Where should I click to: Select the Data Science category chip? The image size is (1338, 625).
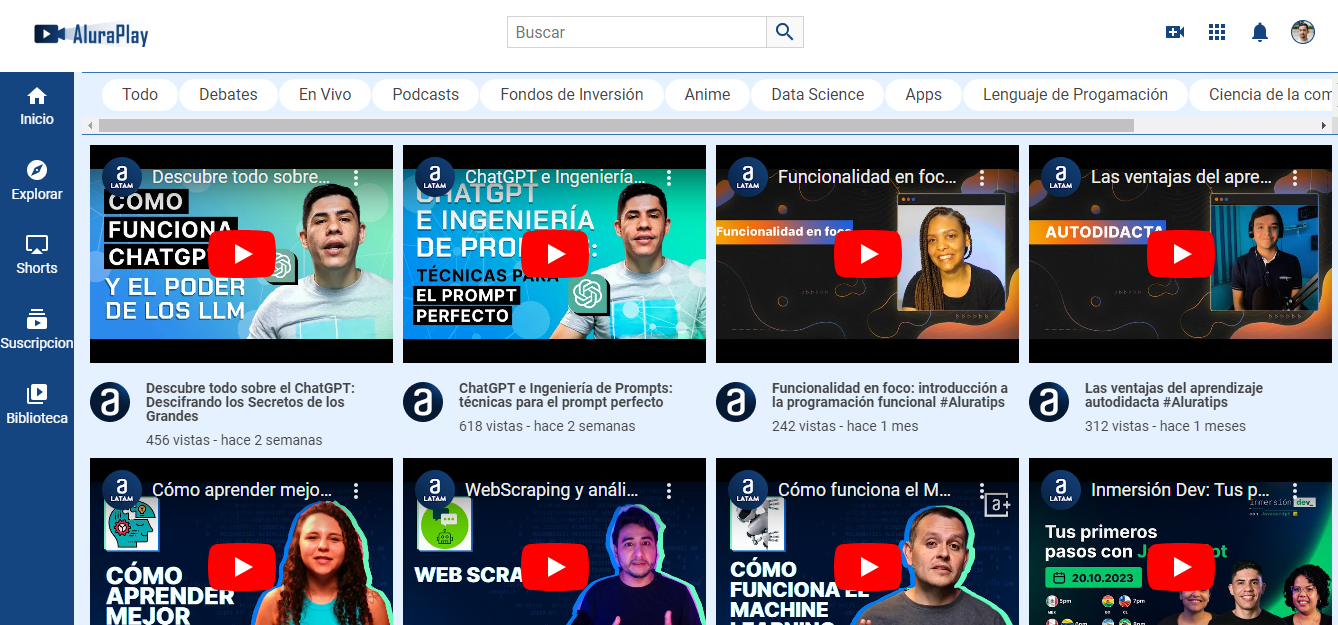(818, 94)
